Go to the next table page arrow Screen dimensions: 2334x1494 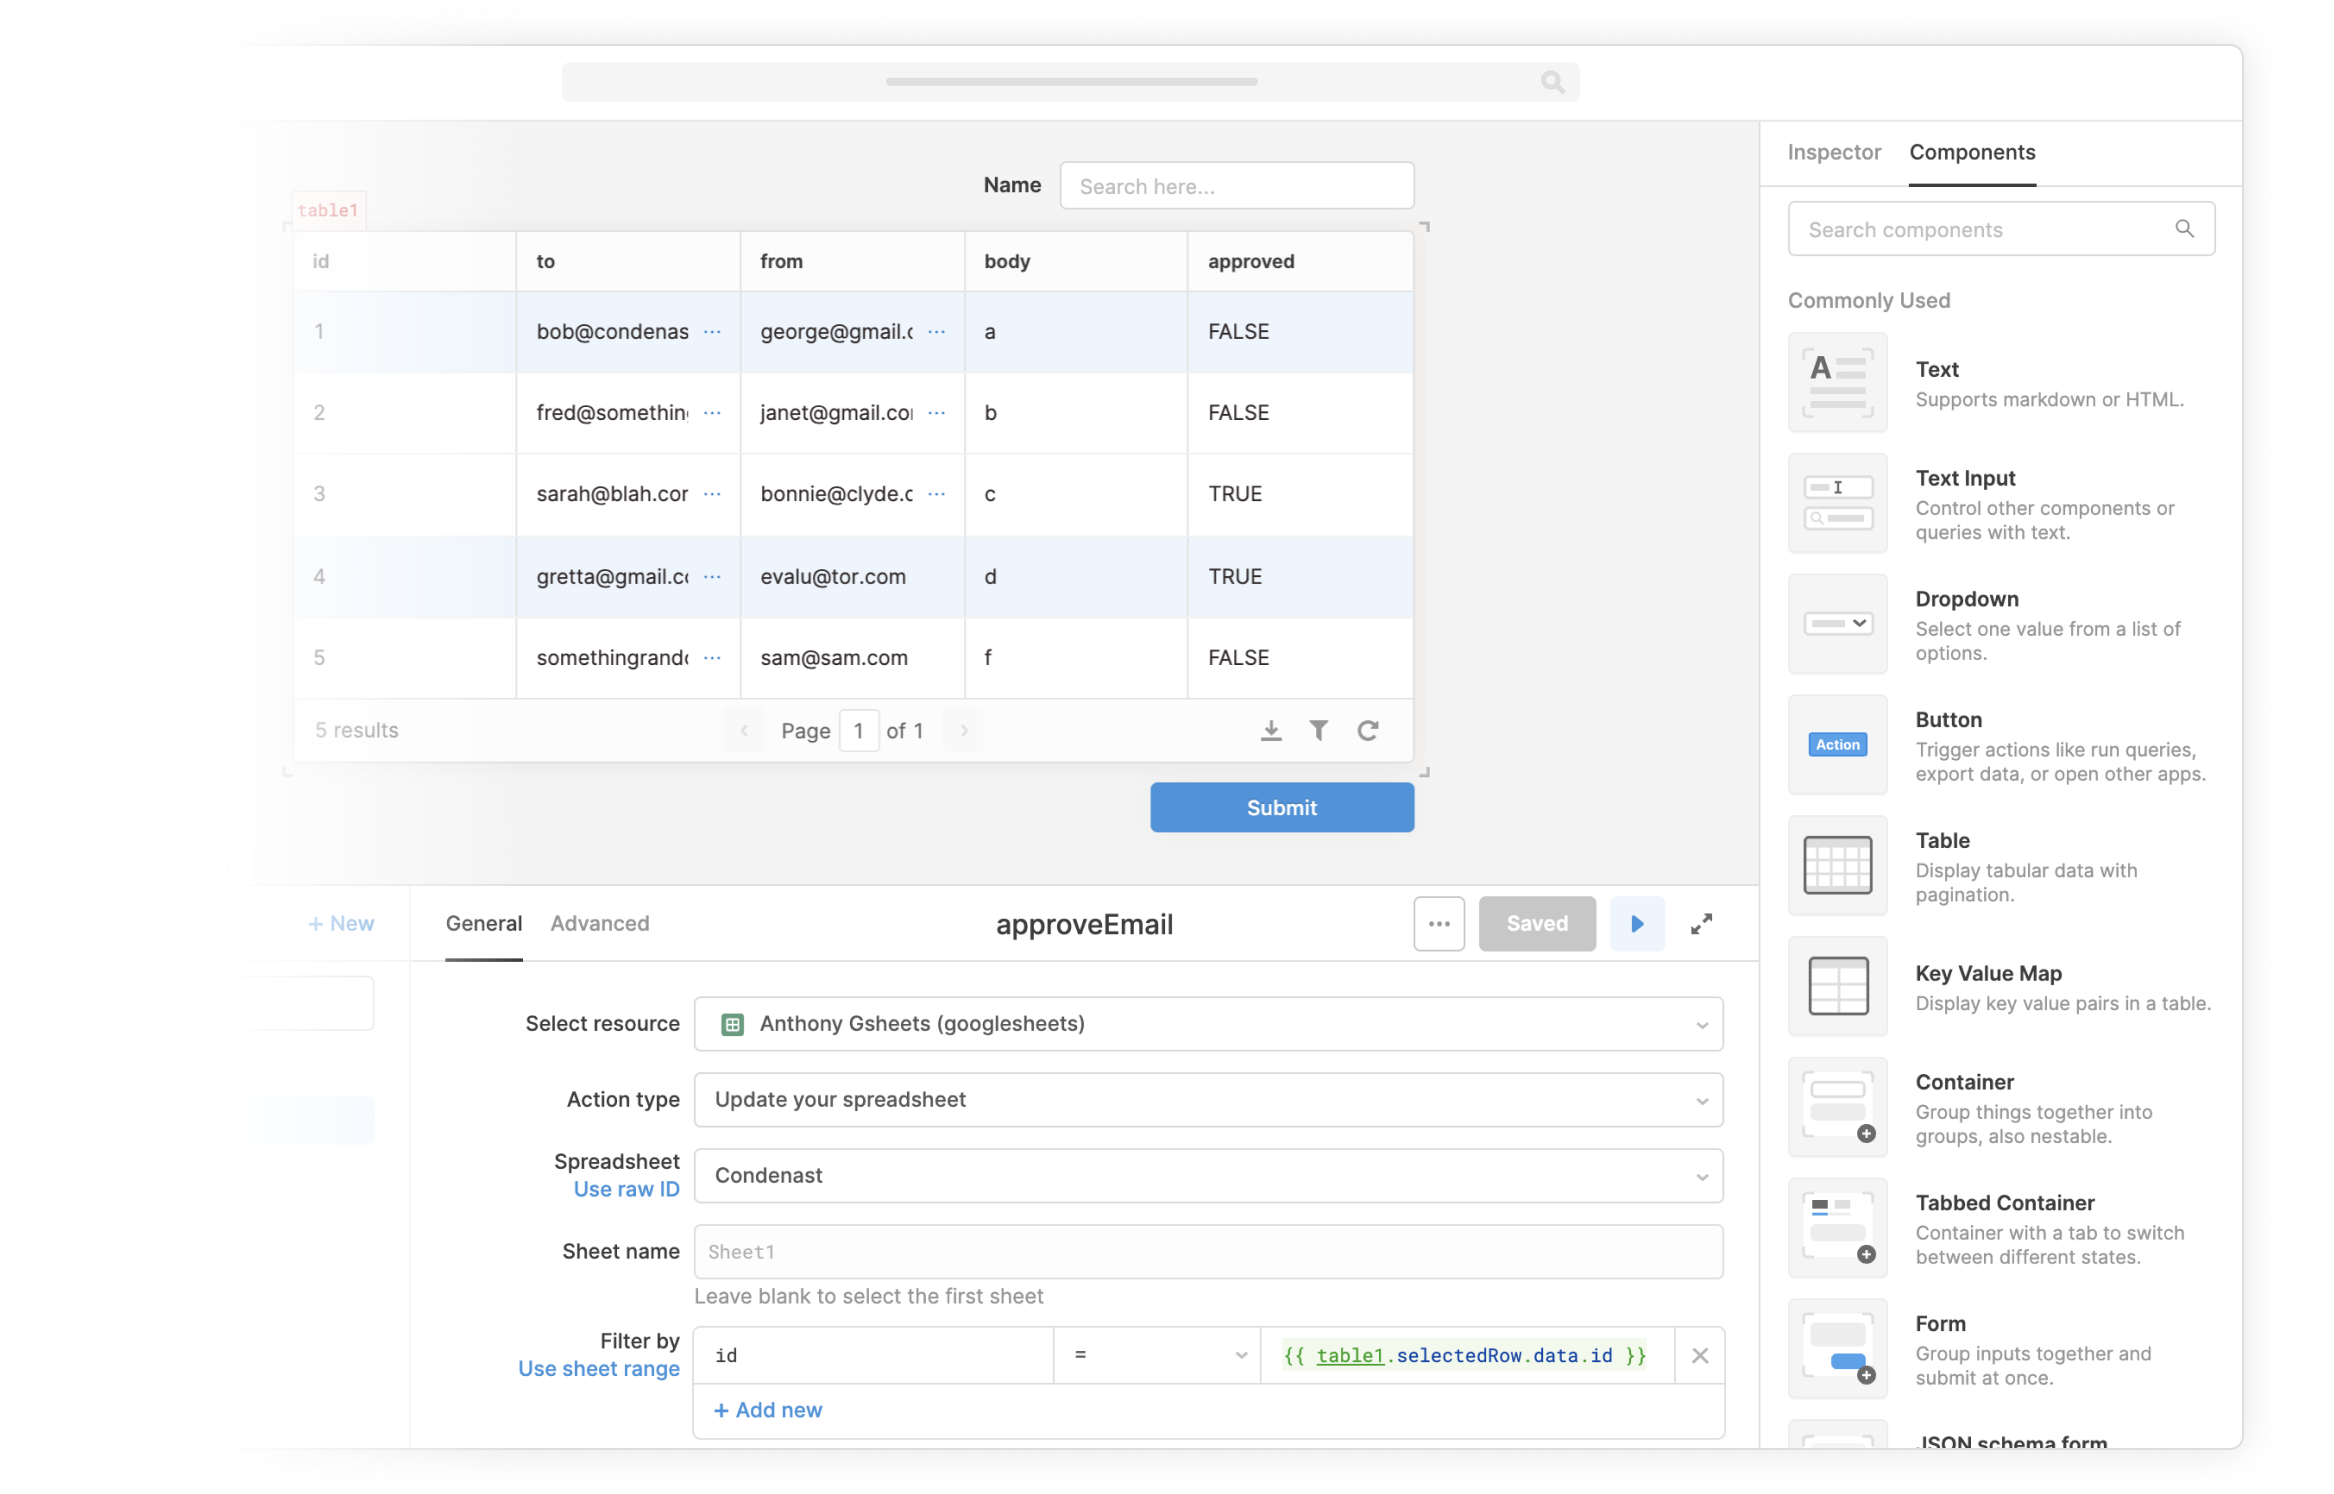pyautogui.click(x=964, y=731)
